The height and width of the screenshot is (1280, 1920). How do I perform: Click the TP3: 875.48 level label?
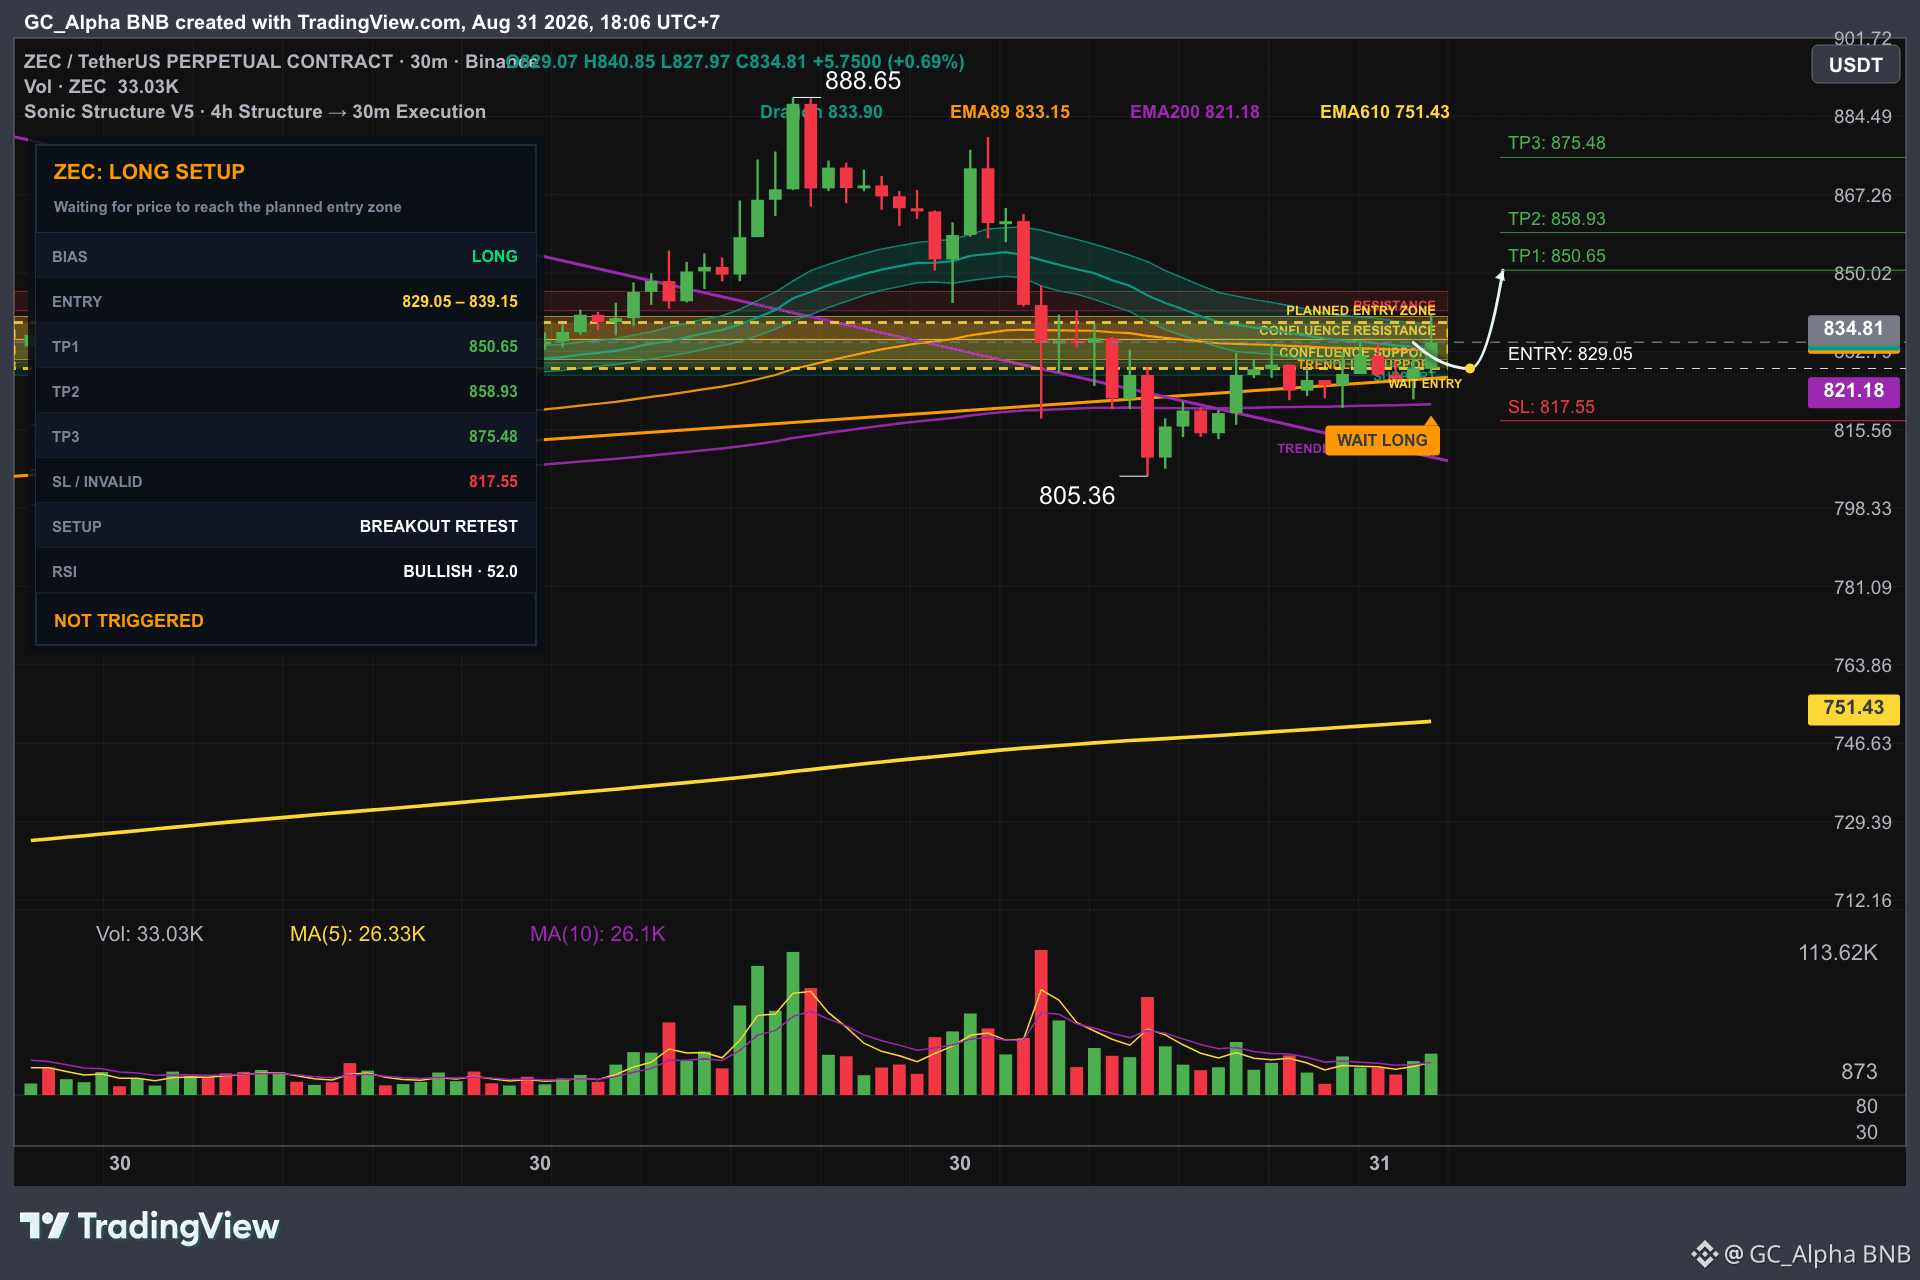click(x=1556, y=143)
